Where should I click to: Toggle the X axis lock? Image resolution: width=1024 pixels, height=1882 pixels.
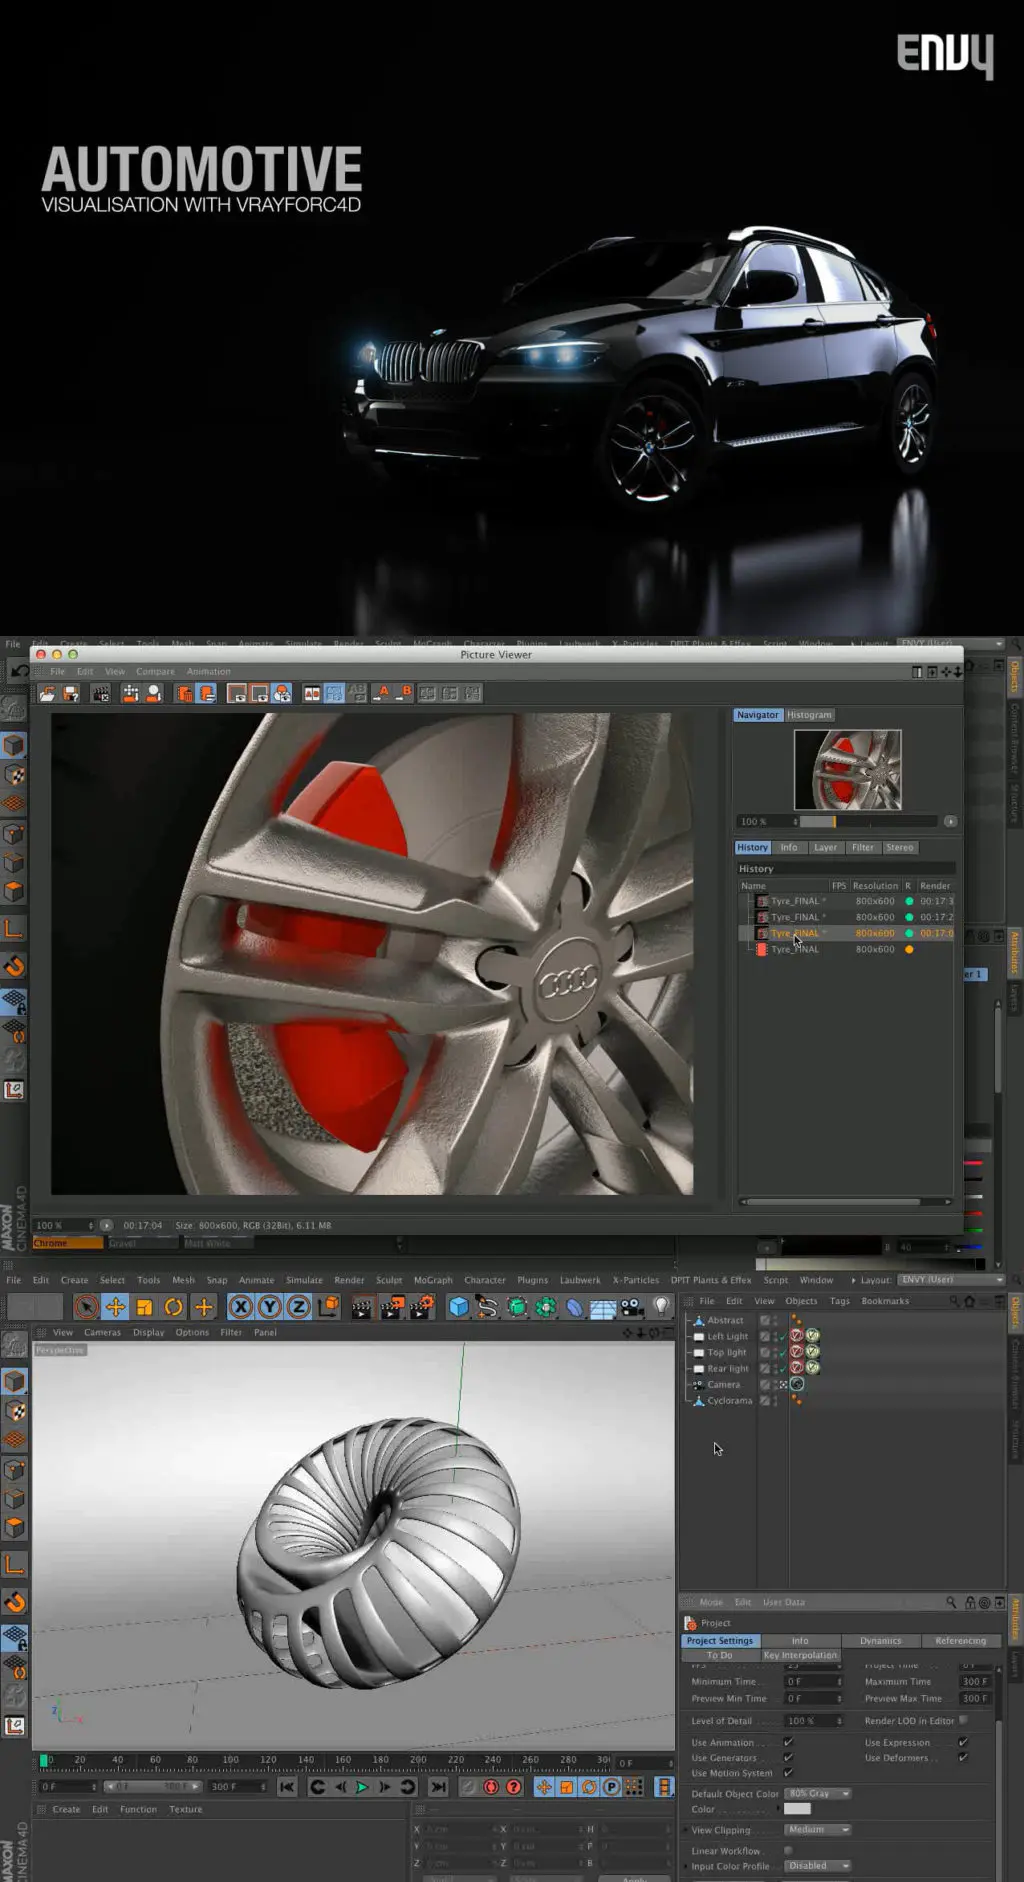[x=240, y=1307]
